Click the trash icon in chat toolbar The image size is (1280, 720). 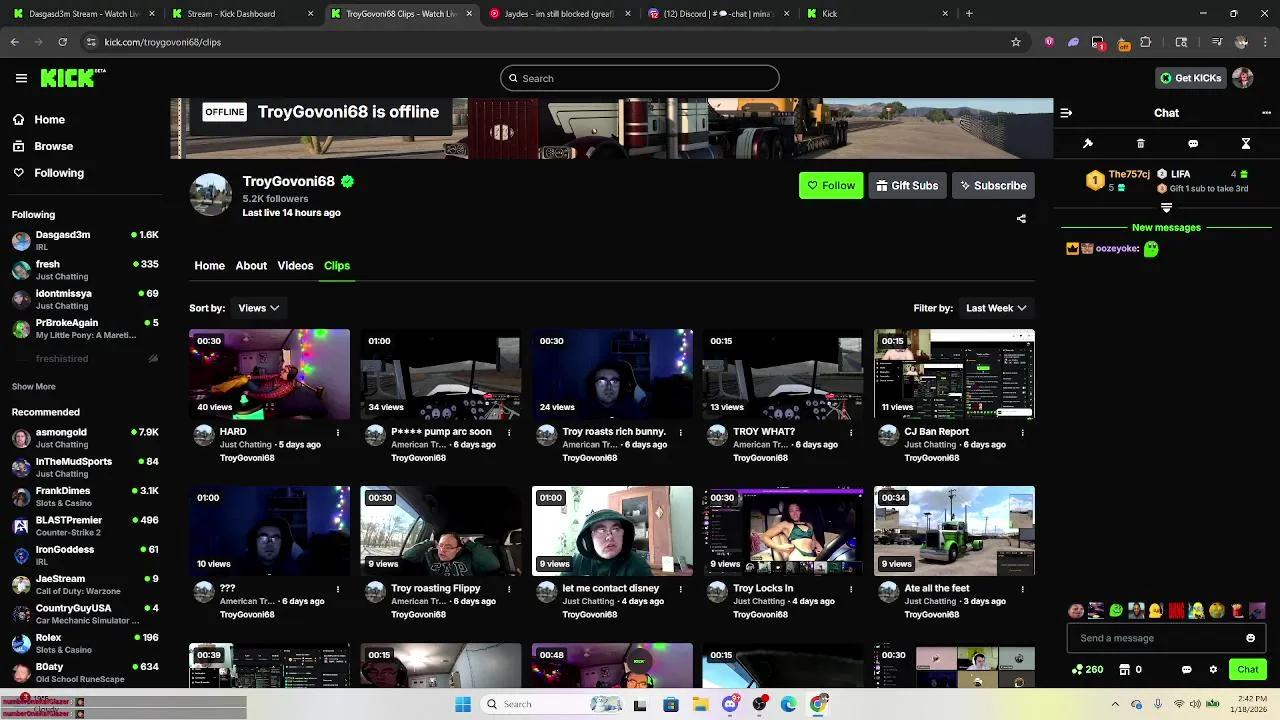click(1141, 144)
